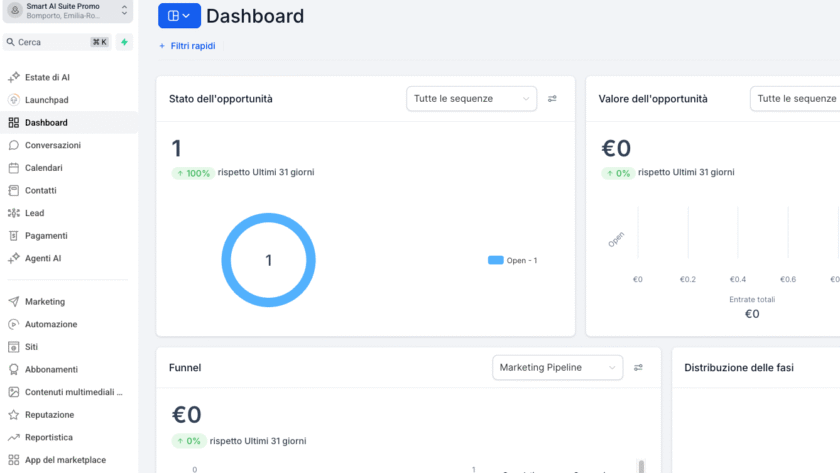Open Reputazione with the star icon
Screen dimensions: 840x473
[14, 414]
